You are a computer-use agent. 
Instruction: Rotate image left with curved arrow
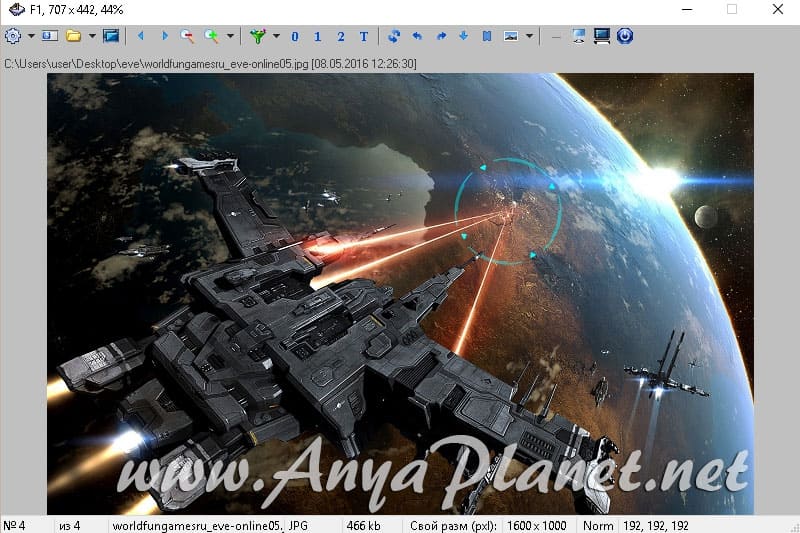coord(417,36)
